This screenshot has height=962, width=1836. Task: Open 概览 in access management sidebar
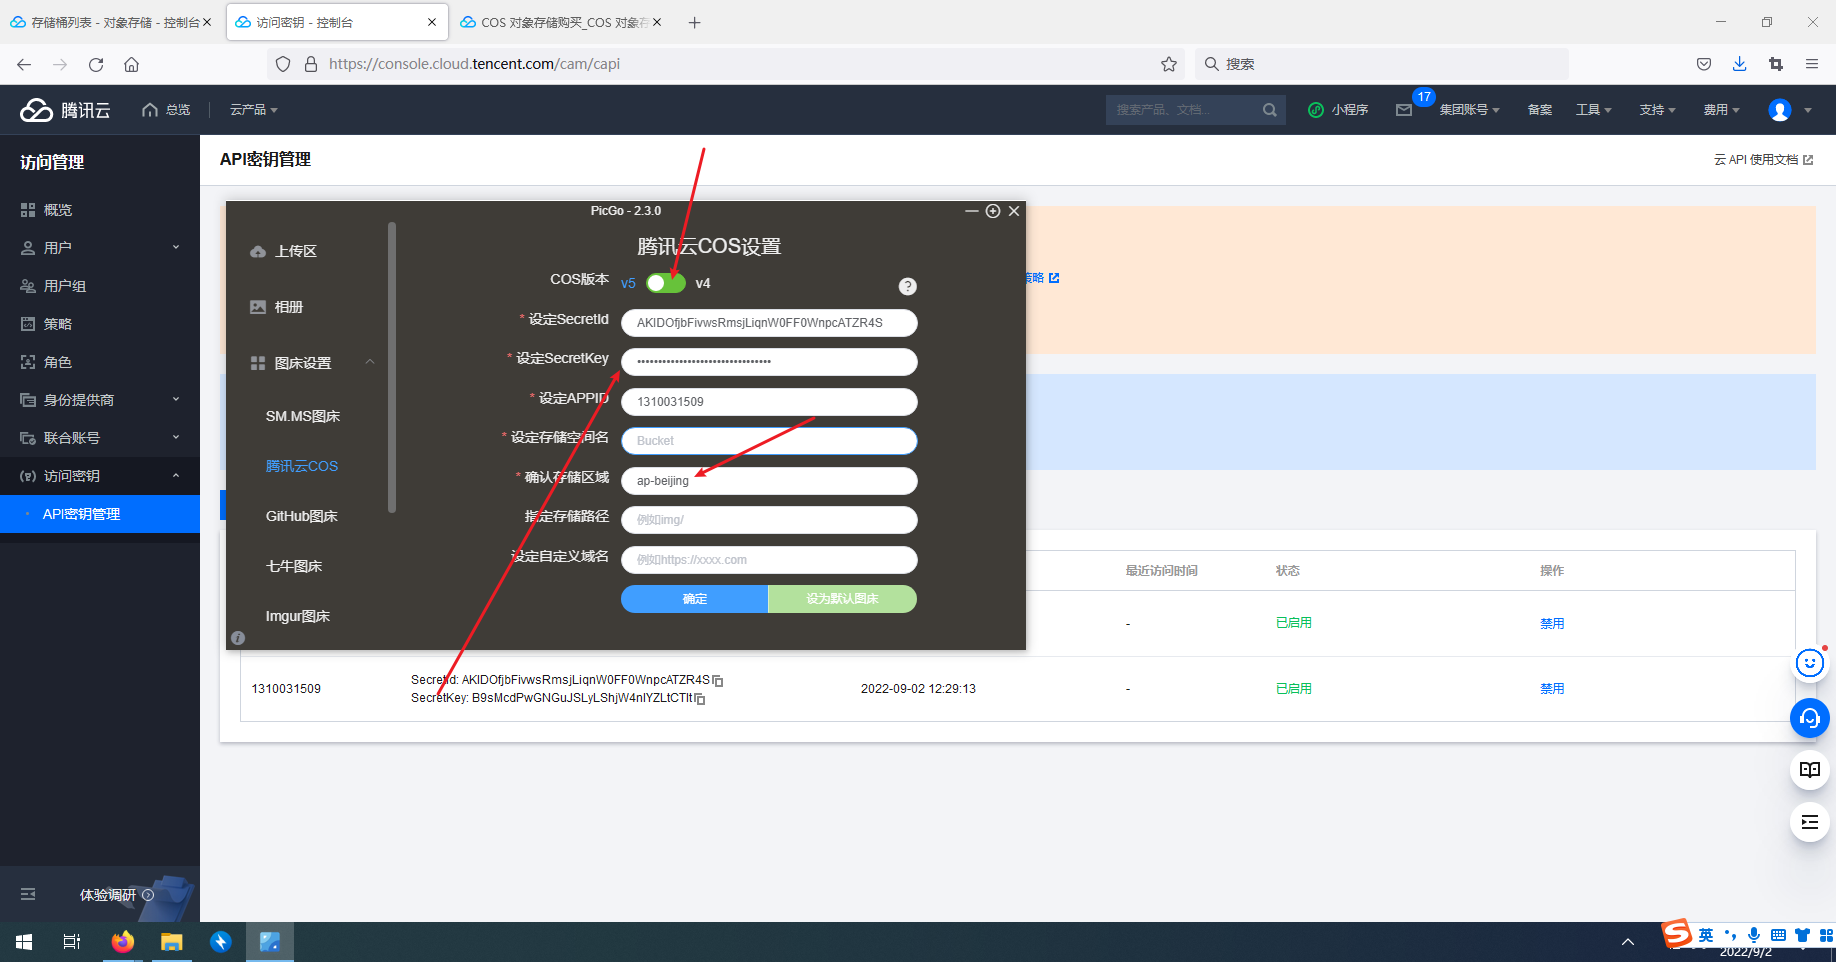click(x=100, y=210)
